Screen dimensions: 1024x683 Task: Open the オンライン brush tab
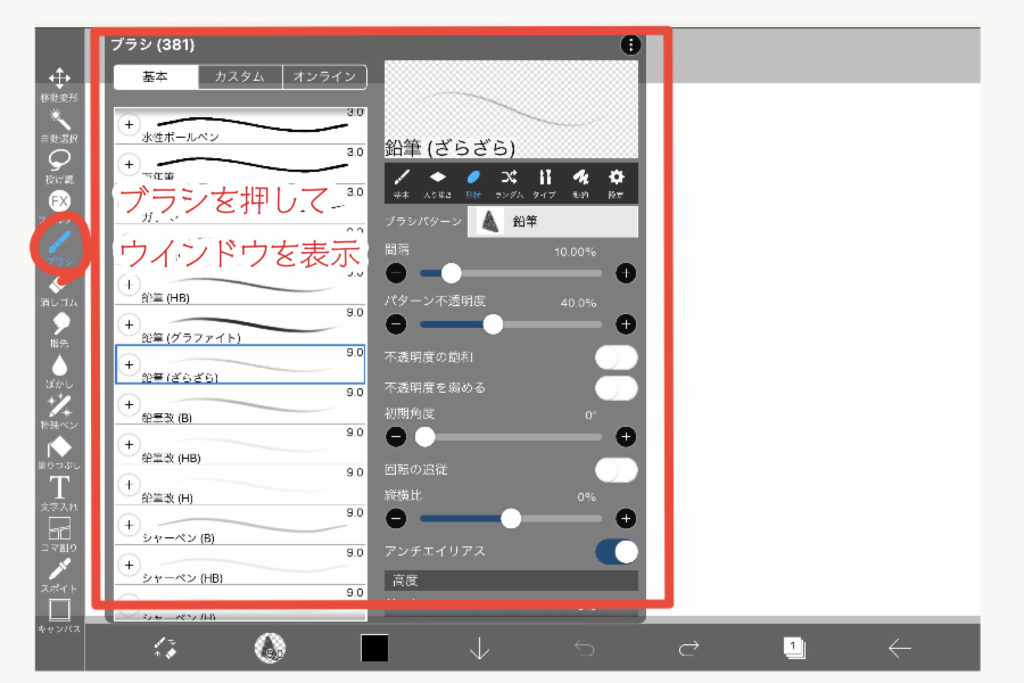point(325,75)
